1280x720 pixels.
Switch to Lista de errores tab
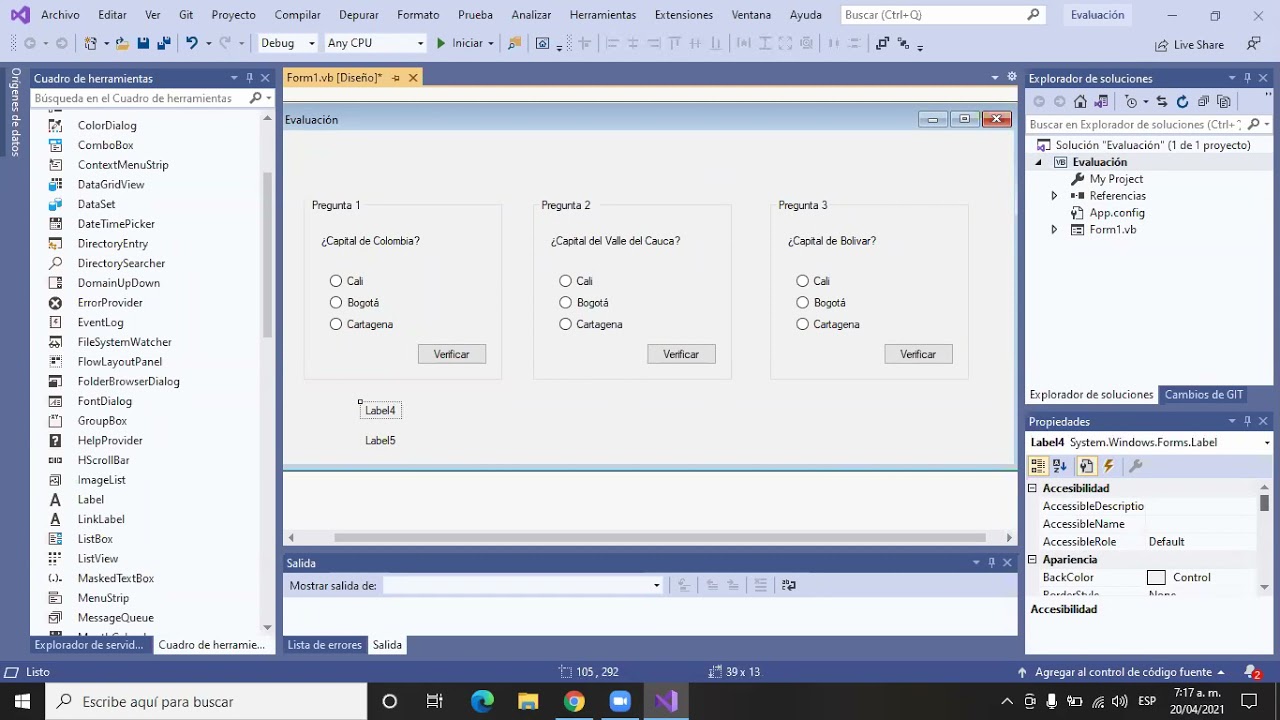[325, 645]
